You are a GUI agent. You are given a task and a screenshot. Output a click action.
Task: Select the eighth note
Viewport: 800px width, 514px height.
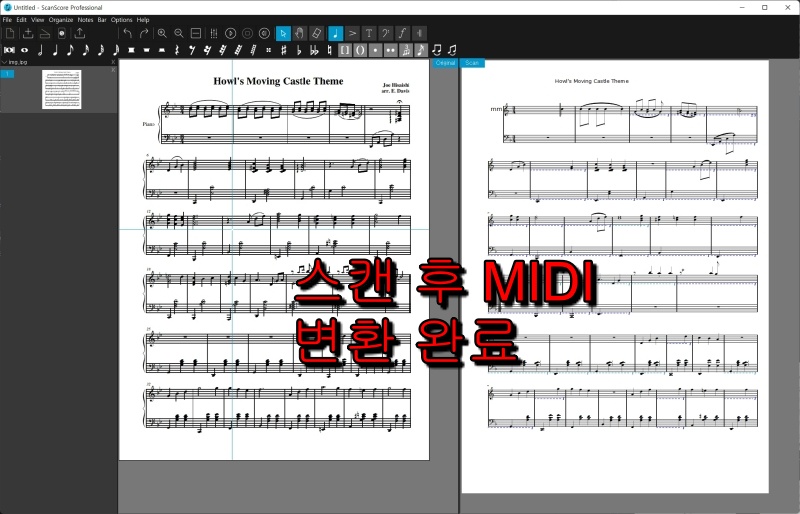[x=70, y=50]
